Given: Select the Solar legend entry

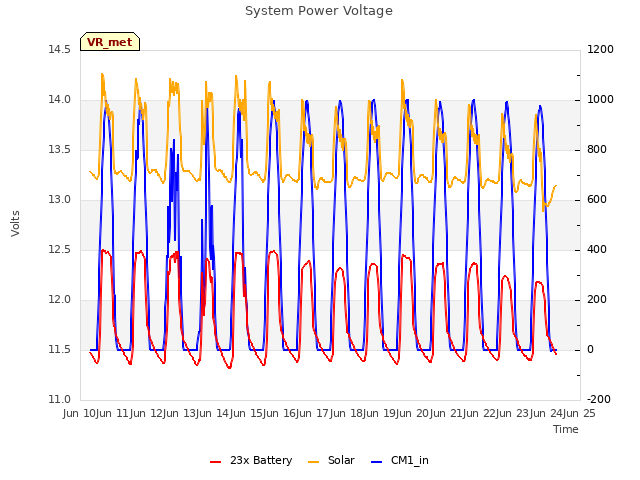Looking at the screenshot, I should 331,460.
